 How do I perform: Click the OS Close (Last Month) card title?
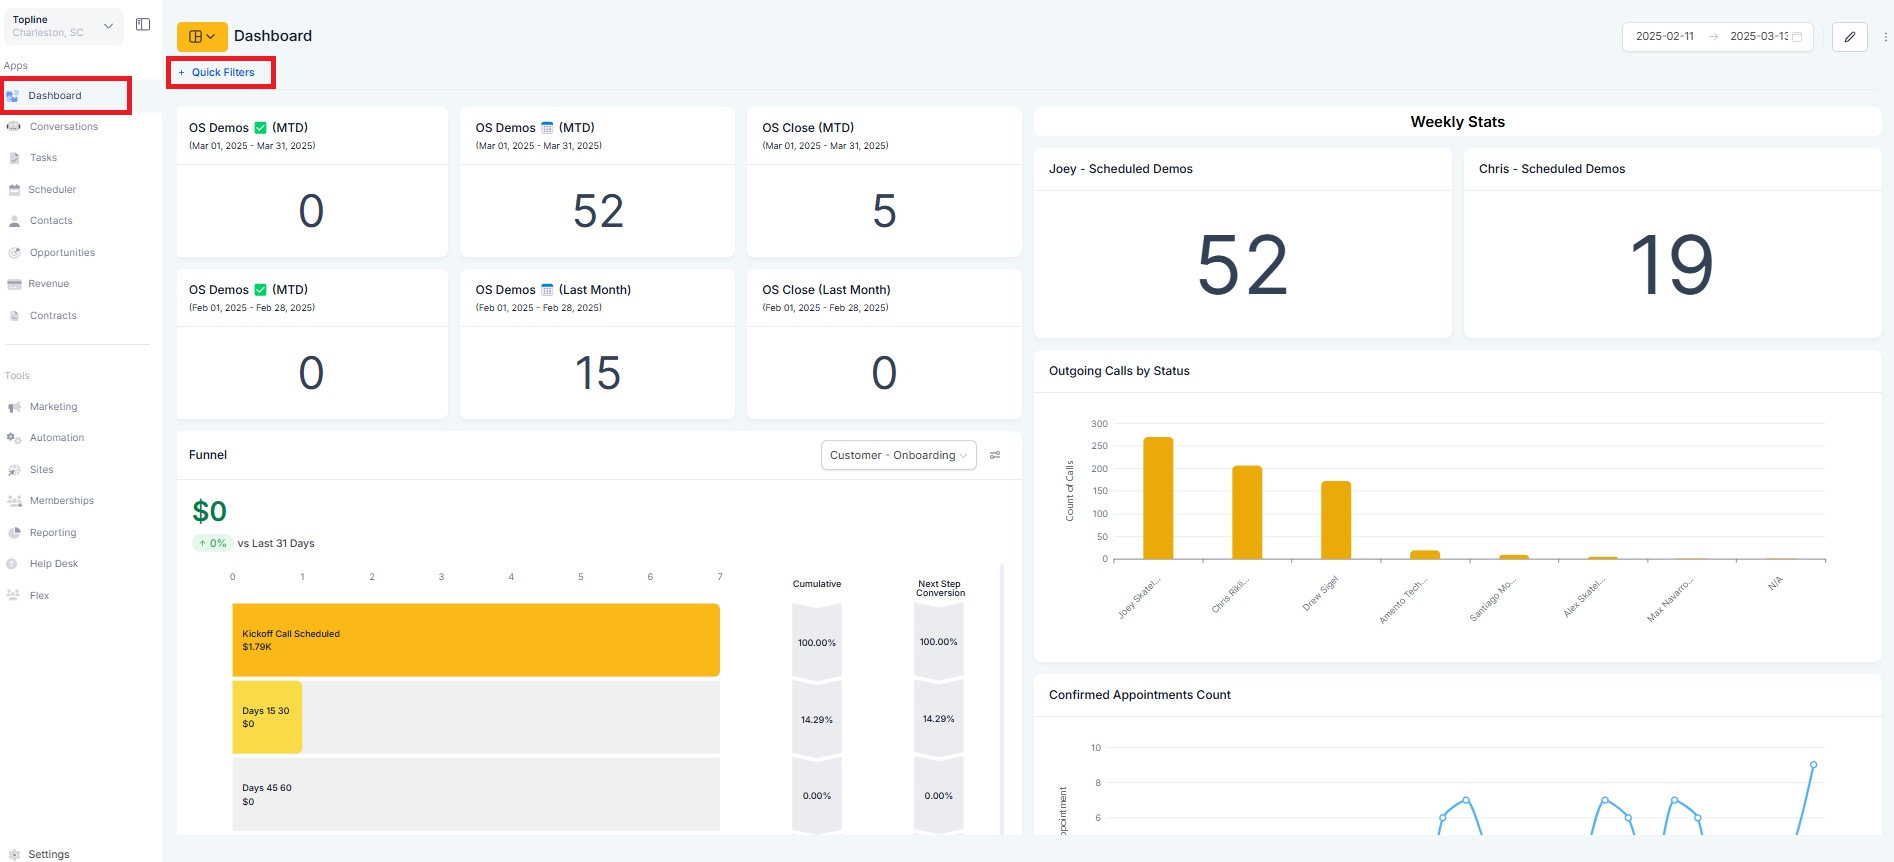[826, 290]
